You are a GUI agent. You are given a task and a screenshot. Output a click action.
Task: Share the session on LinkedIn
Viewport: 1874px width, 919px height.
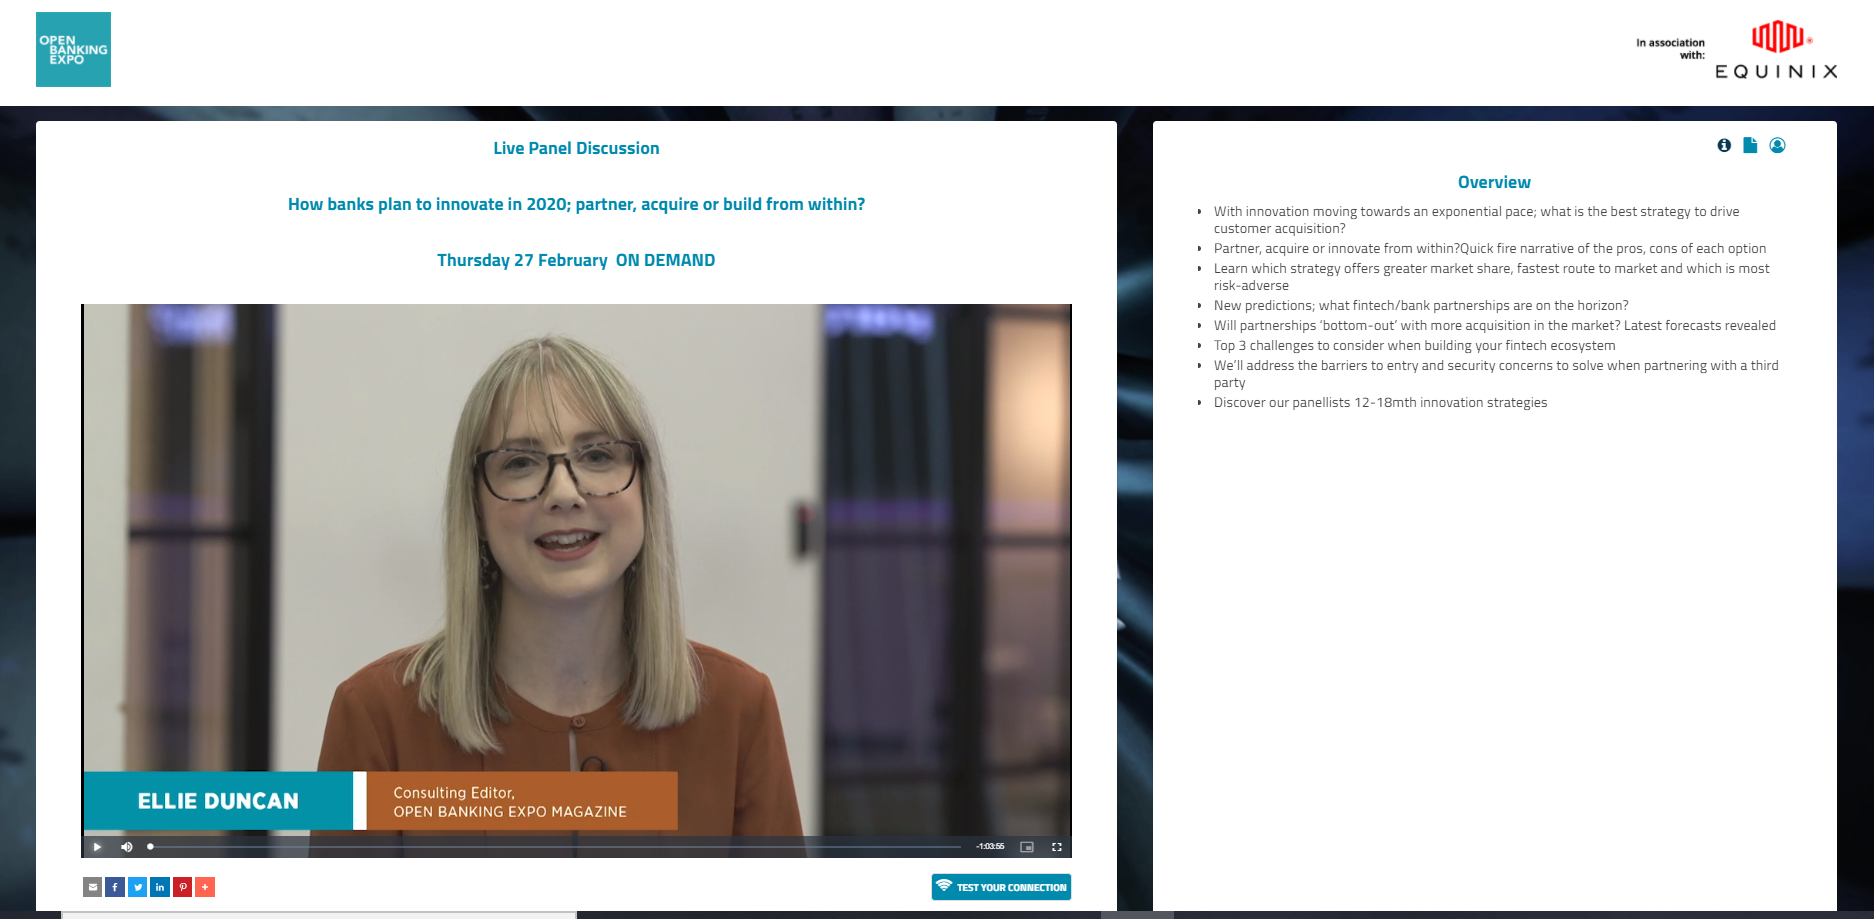tap(159, 886)
